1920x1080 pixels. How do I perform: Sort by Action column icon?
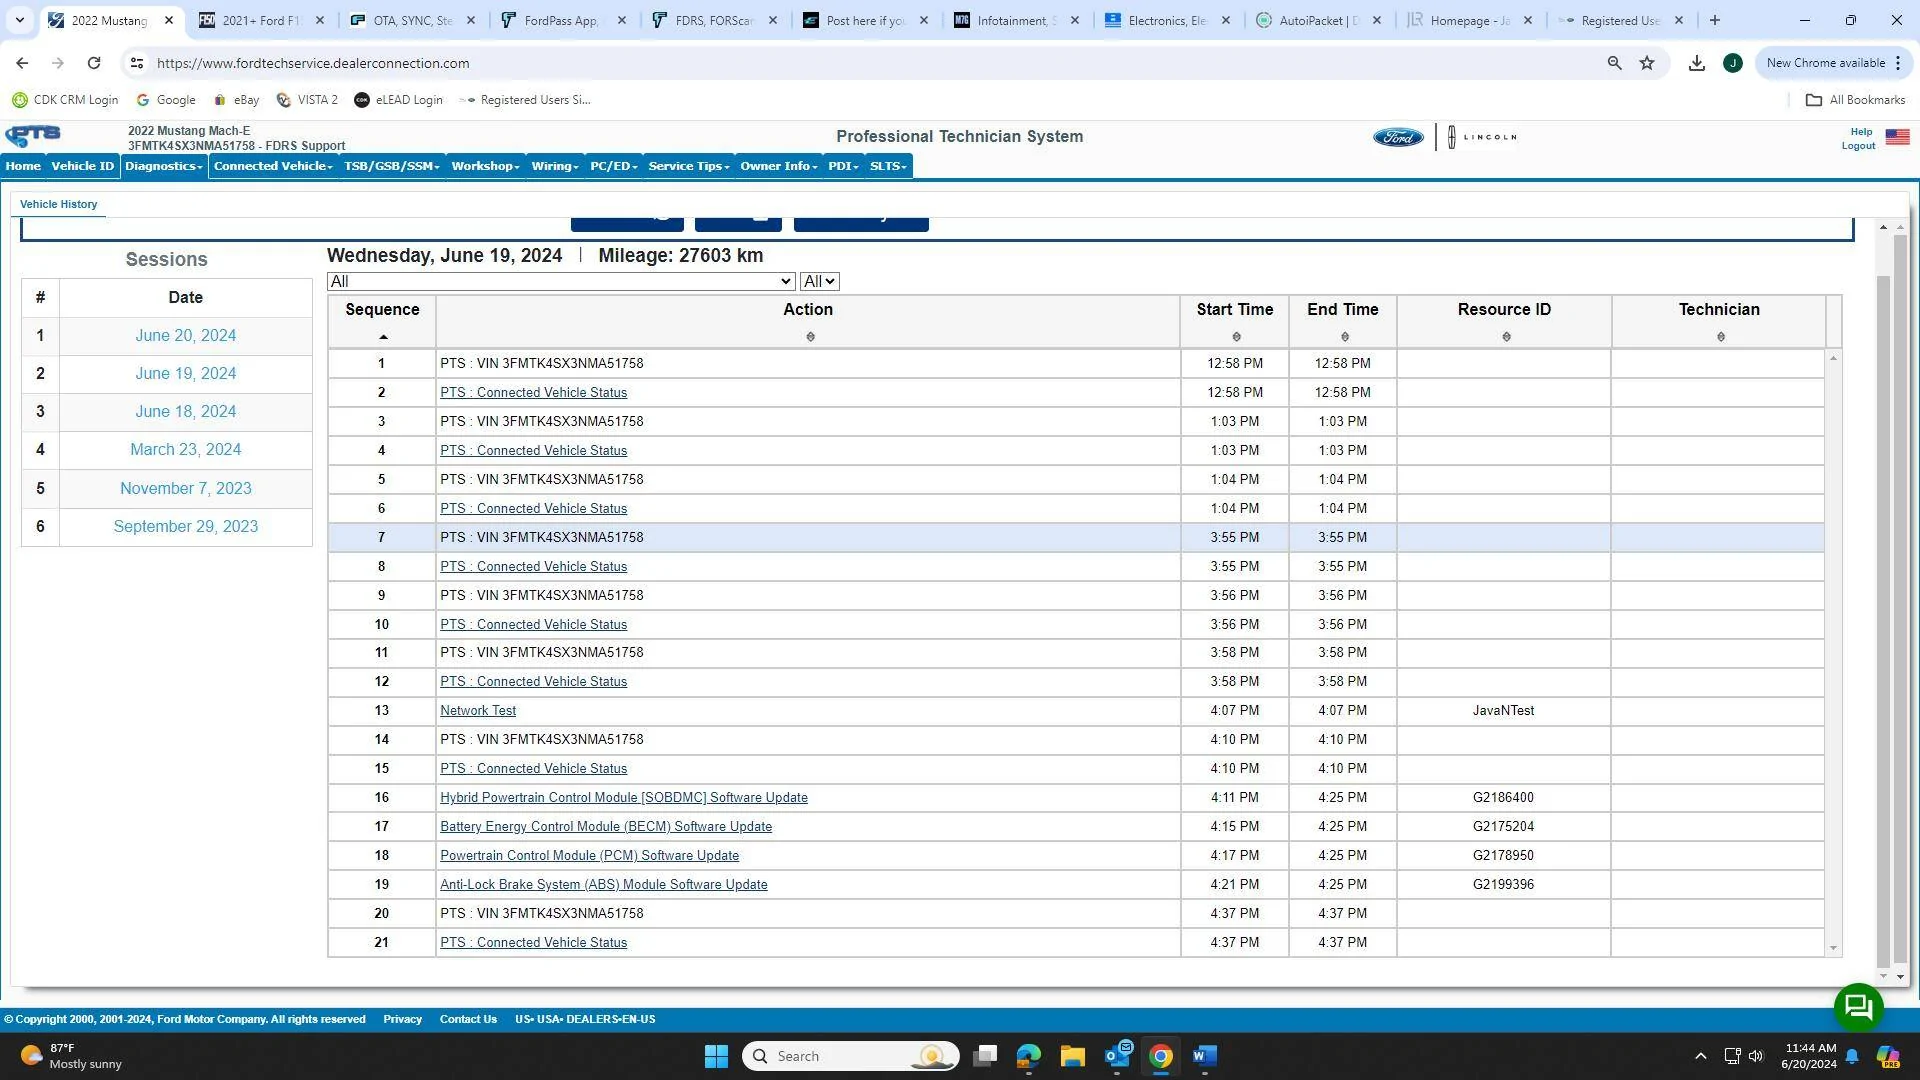point(810,337)
